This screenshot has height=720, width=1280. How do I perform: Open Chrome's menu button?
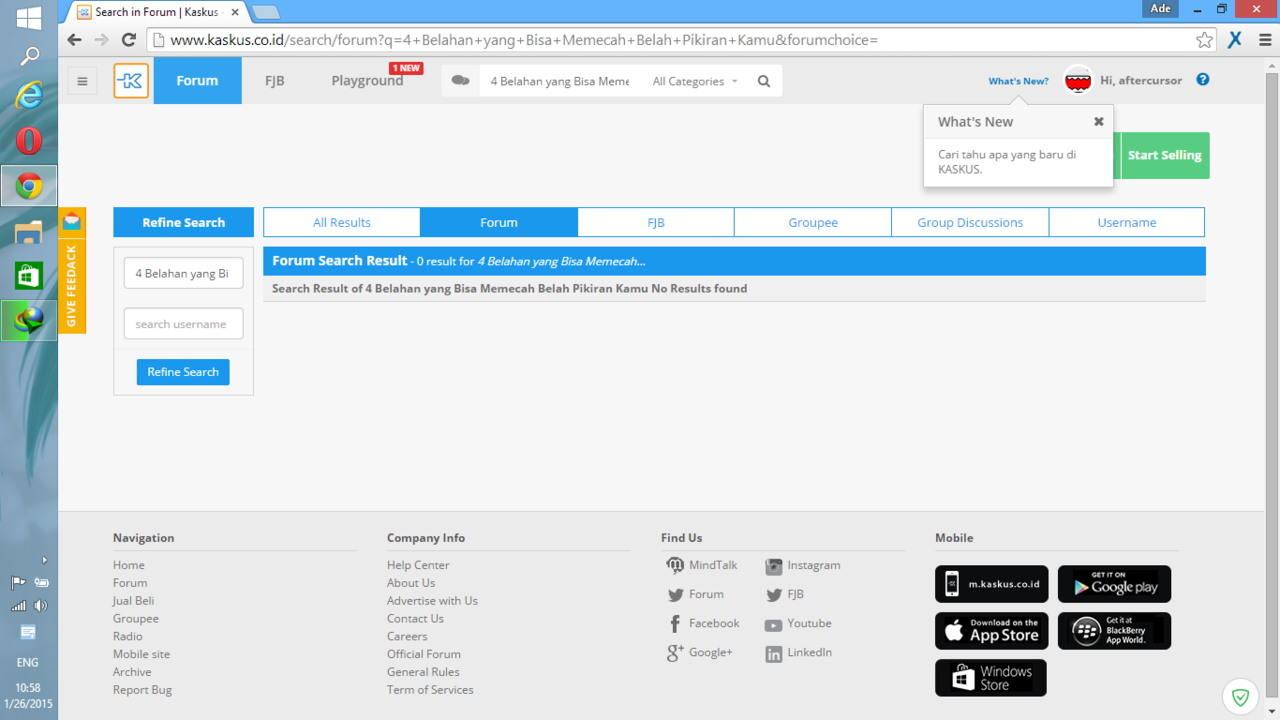[1265, 40]
